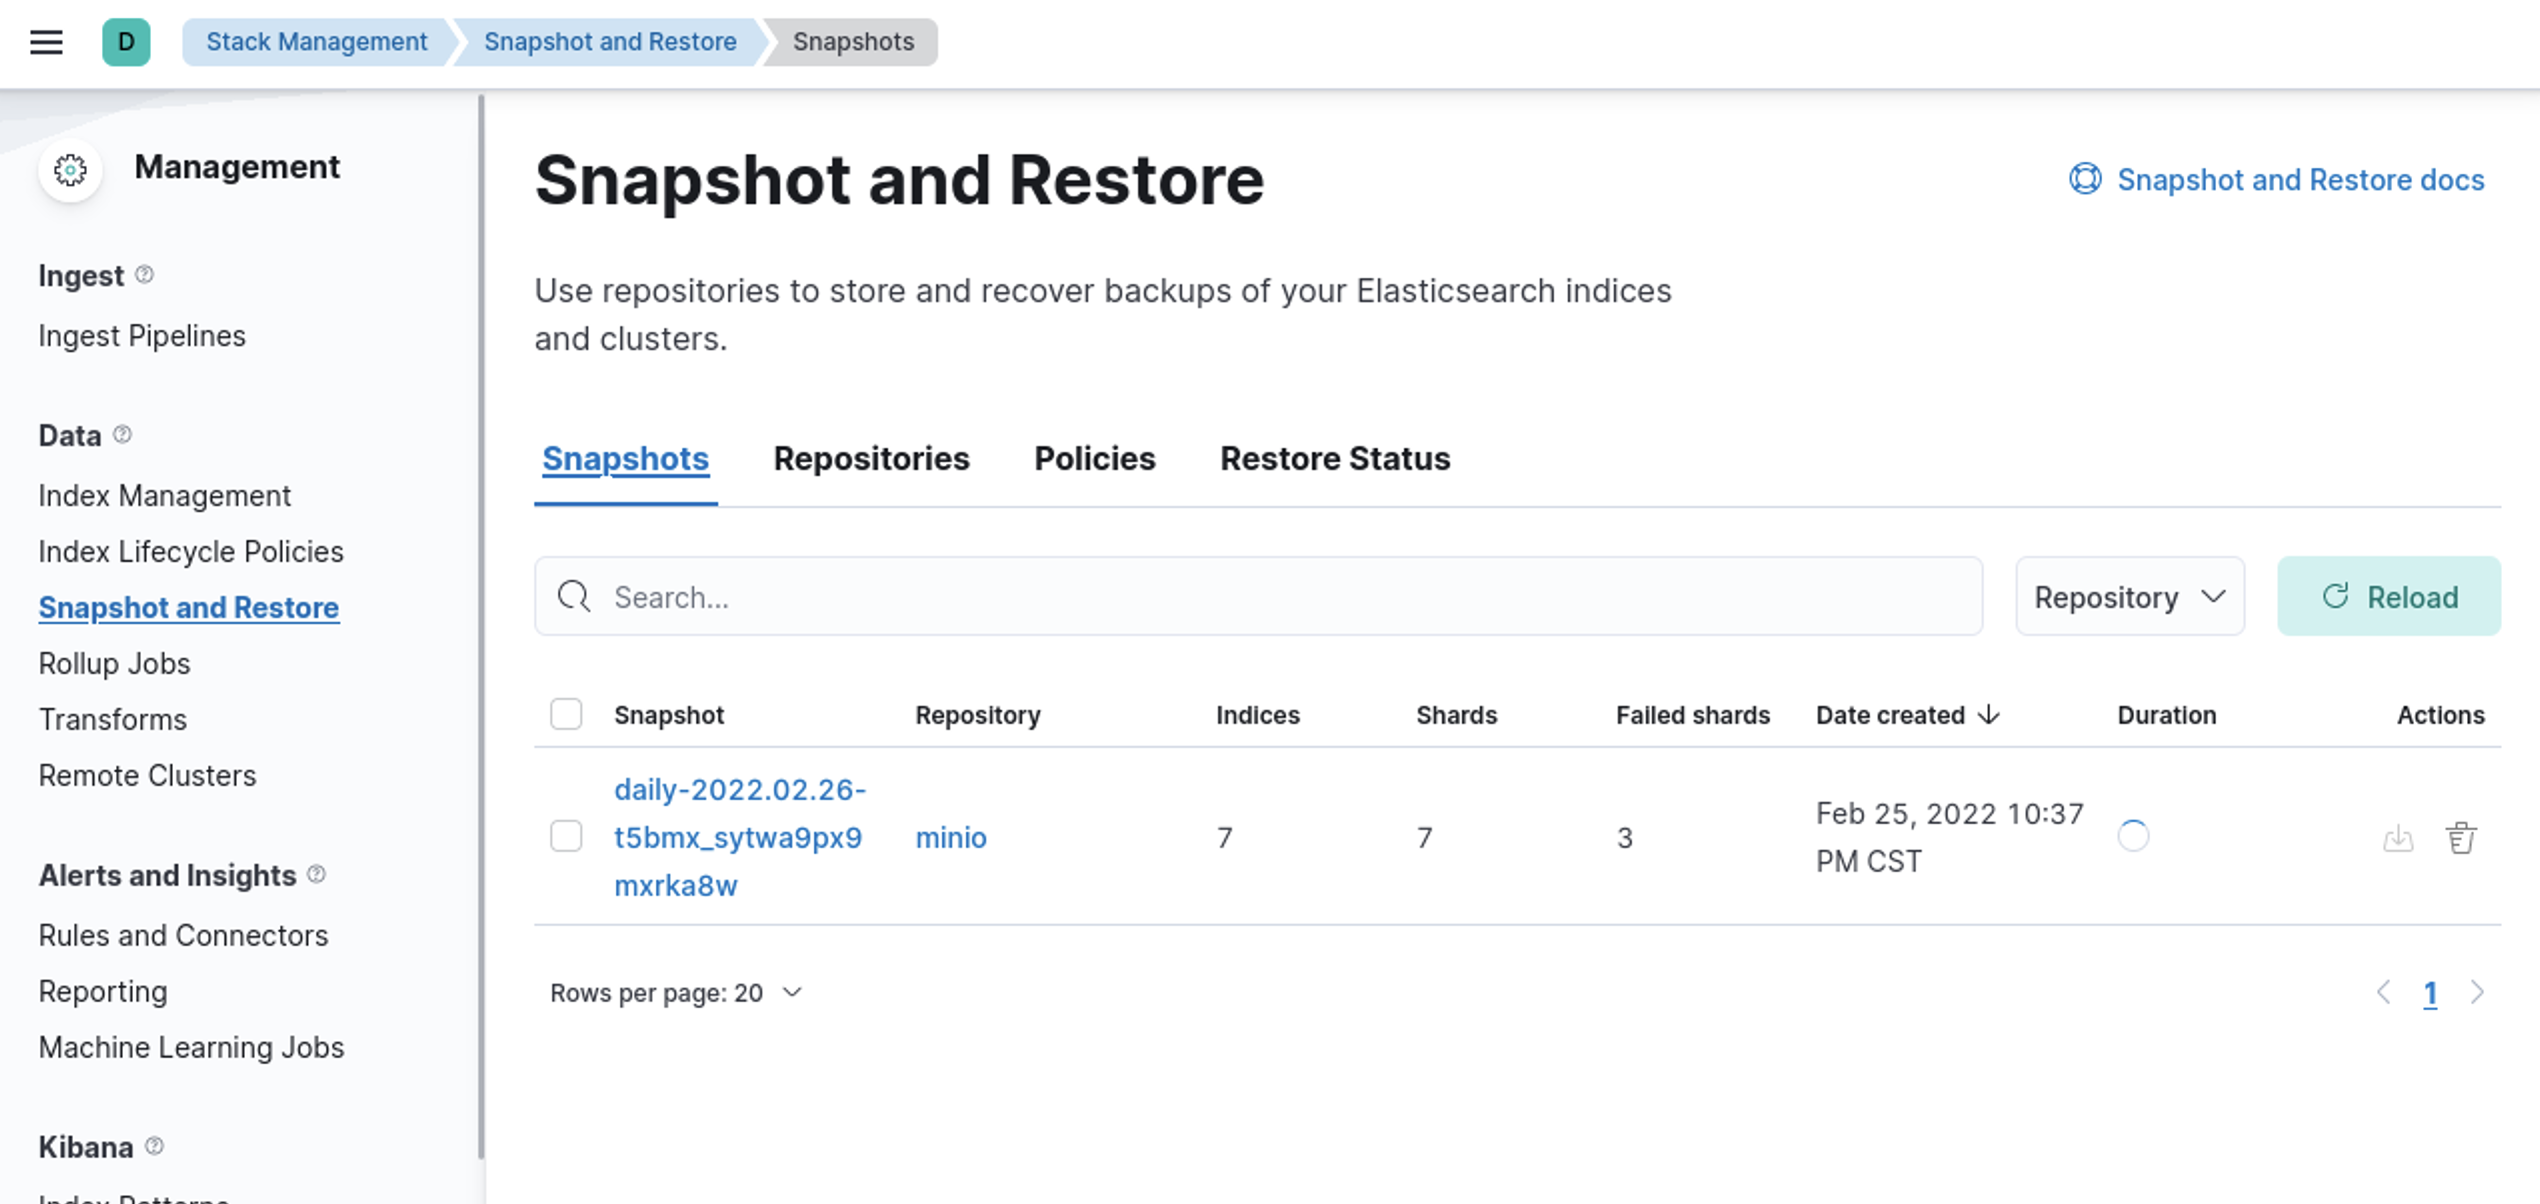
Task: Delete the daily snapshot via trash icon
Action: (2461, 838)
